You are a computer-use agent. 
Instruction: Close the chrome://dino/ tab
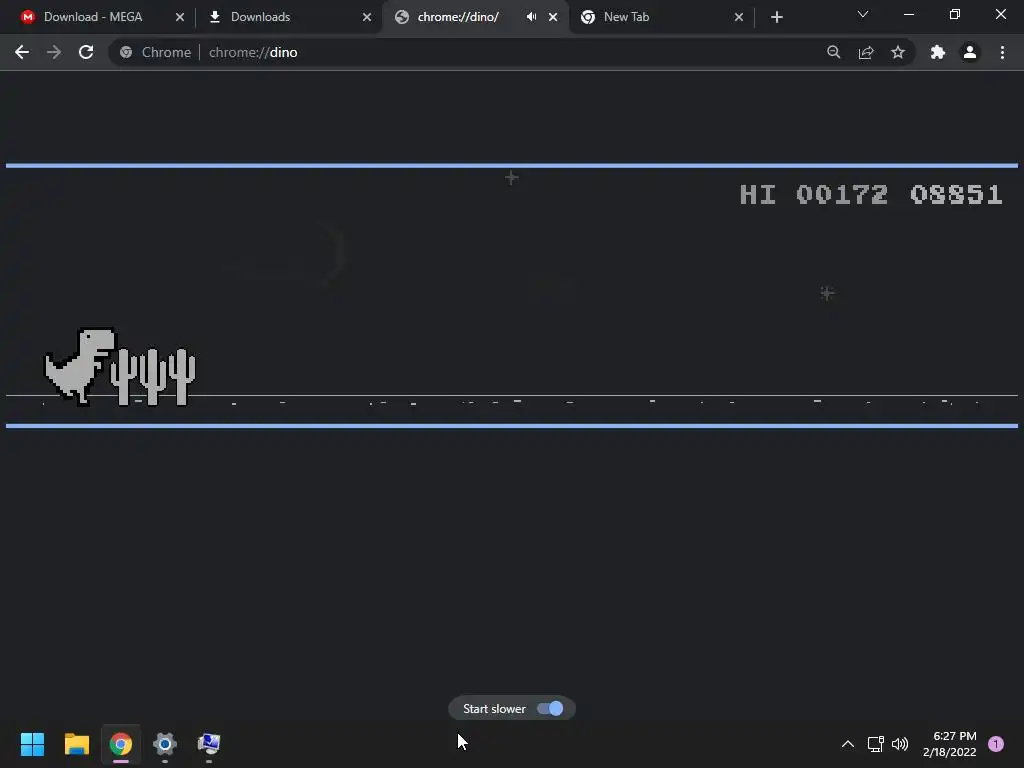tap(553, 17)
